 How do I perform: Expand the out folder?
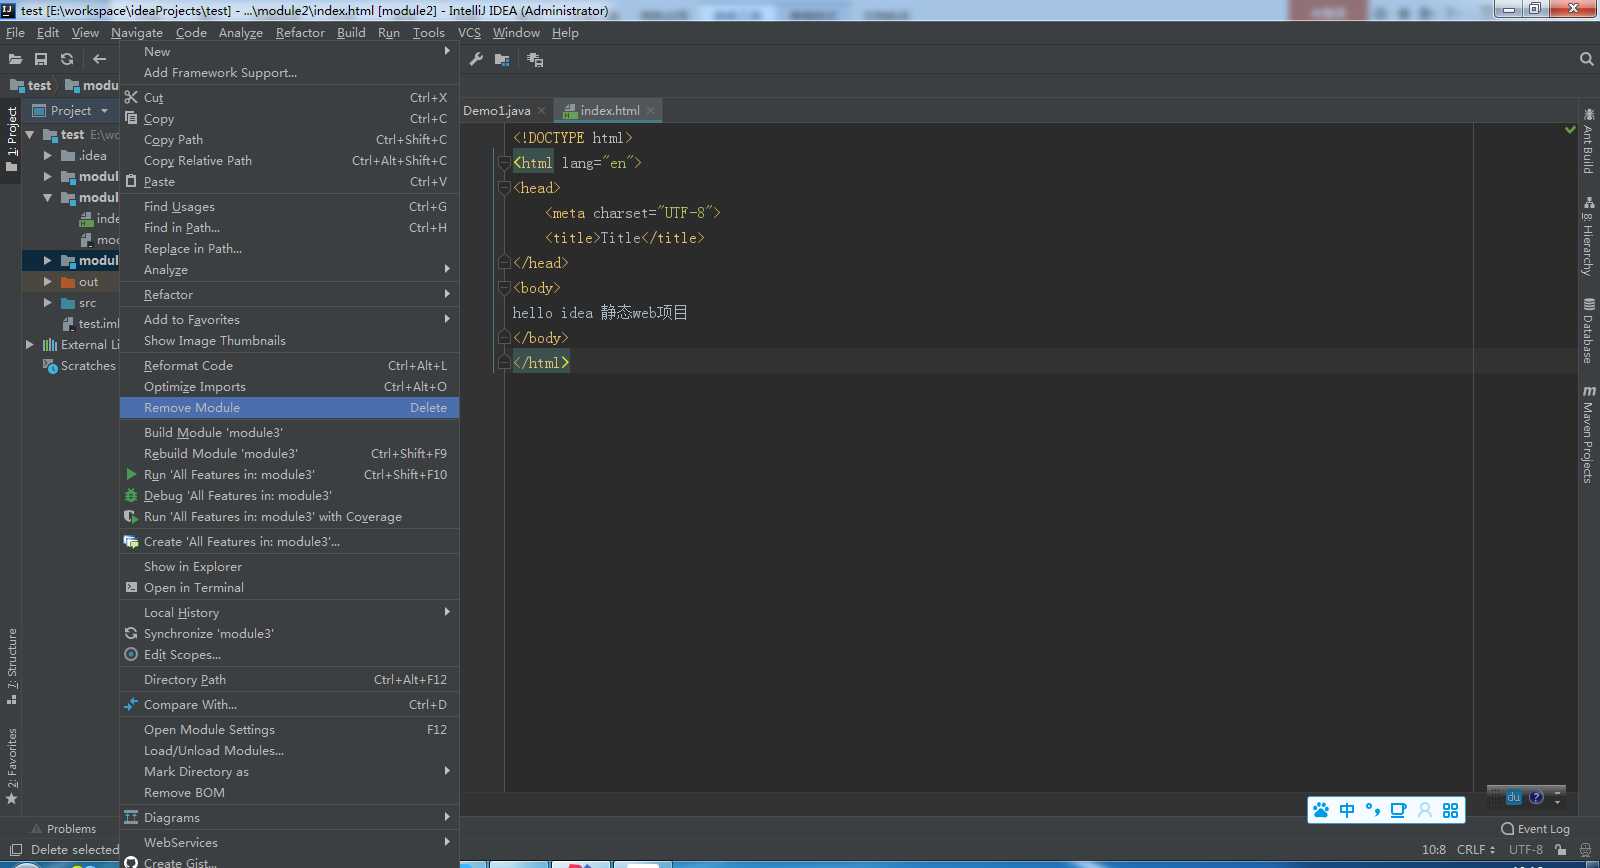(x=47, y=282)
